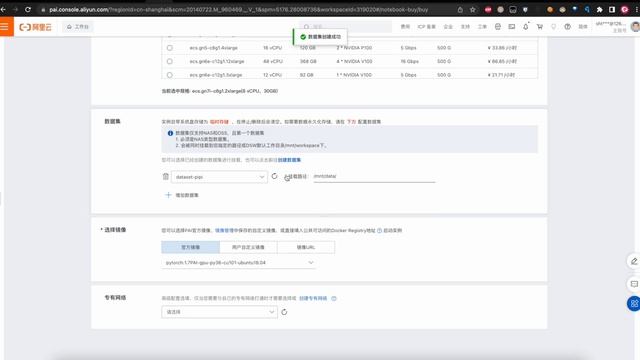Open the workbench home button
This screenshot has height=360, width=640.
point(78,27)
